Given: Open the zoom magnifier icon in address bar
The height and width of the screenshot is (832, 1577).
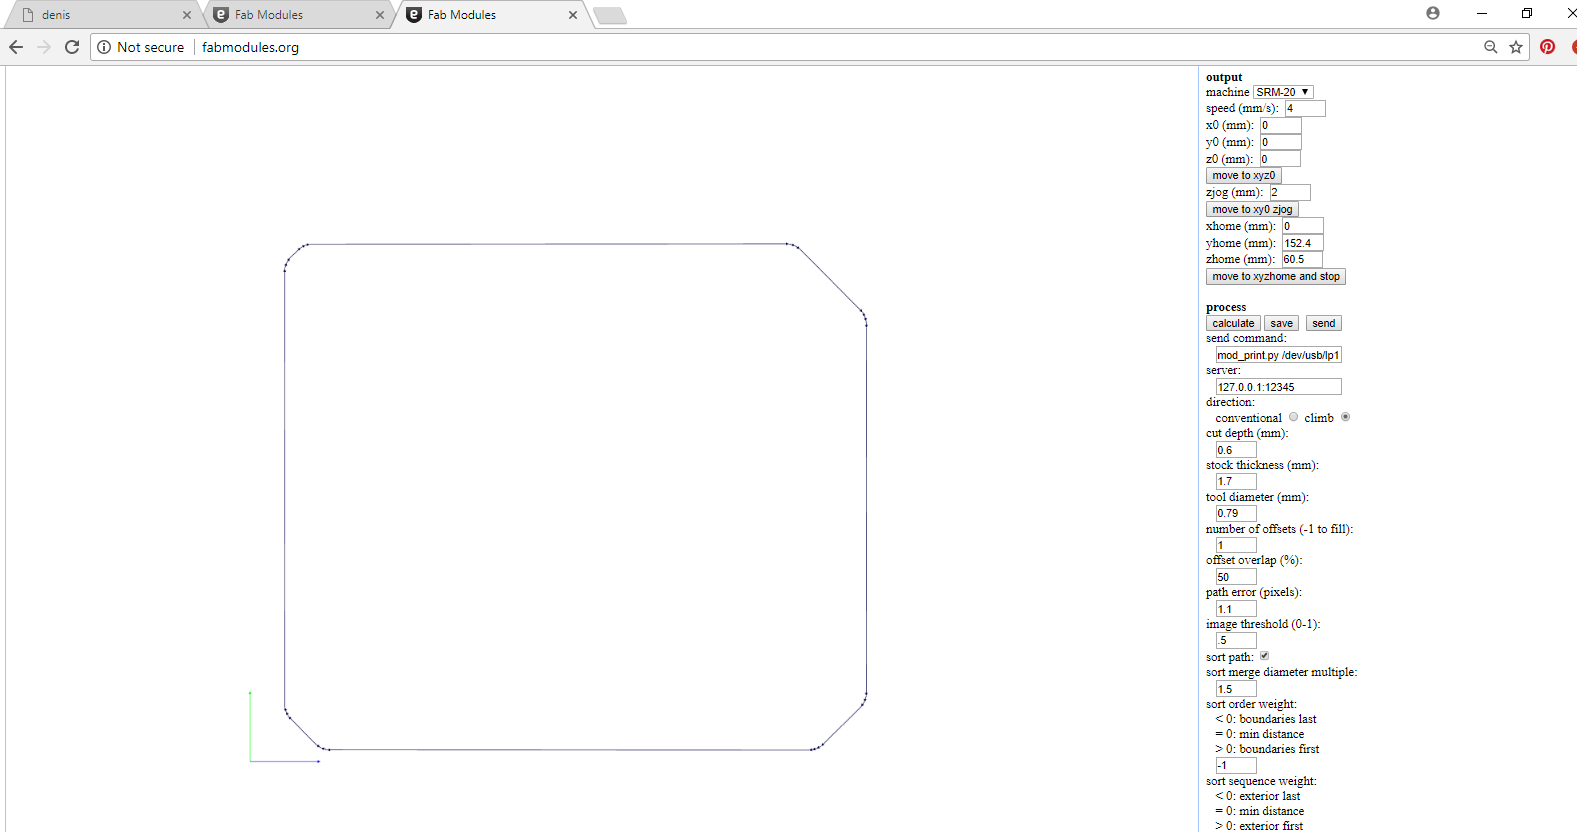Looking at the screenshot, I should 1491,47.
